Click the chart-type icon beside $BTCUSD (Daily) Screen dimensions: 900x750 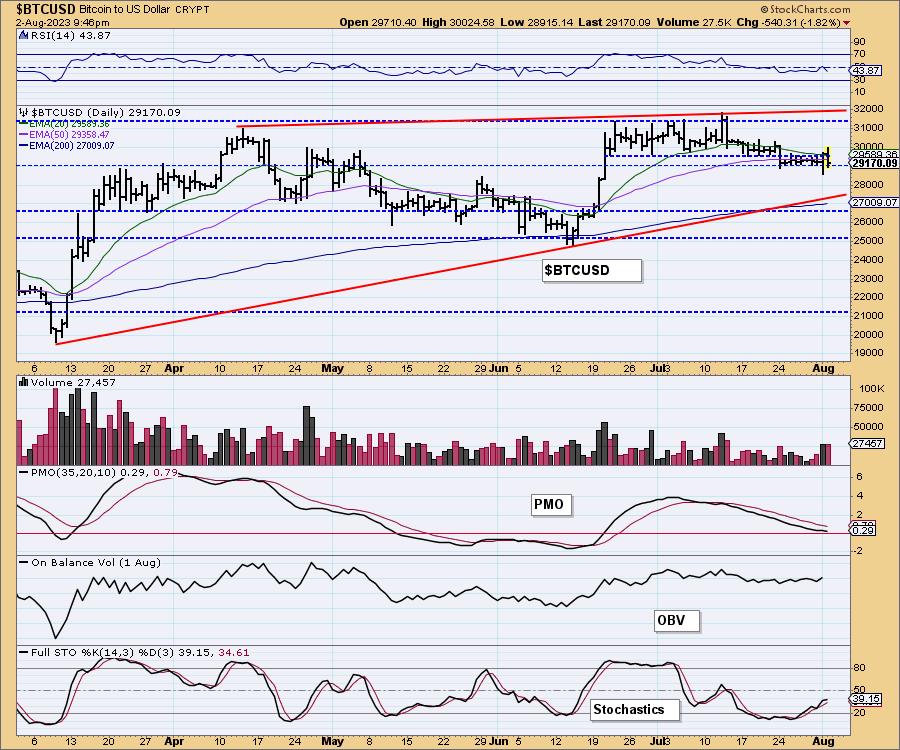[24, 112]
